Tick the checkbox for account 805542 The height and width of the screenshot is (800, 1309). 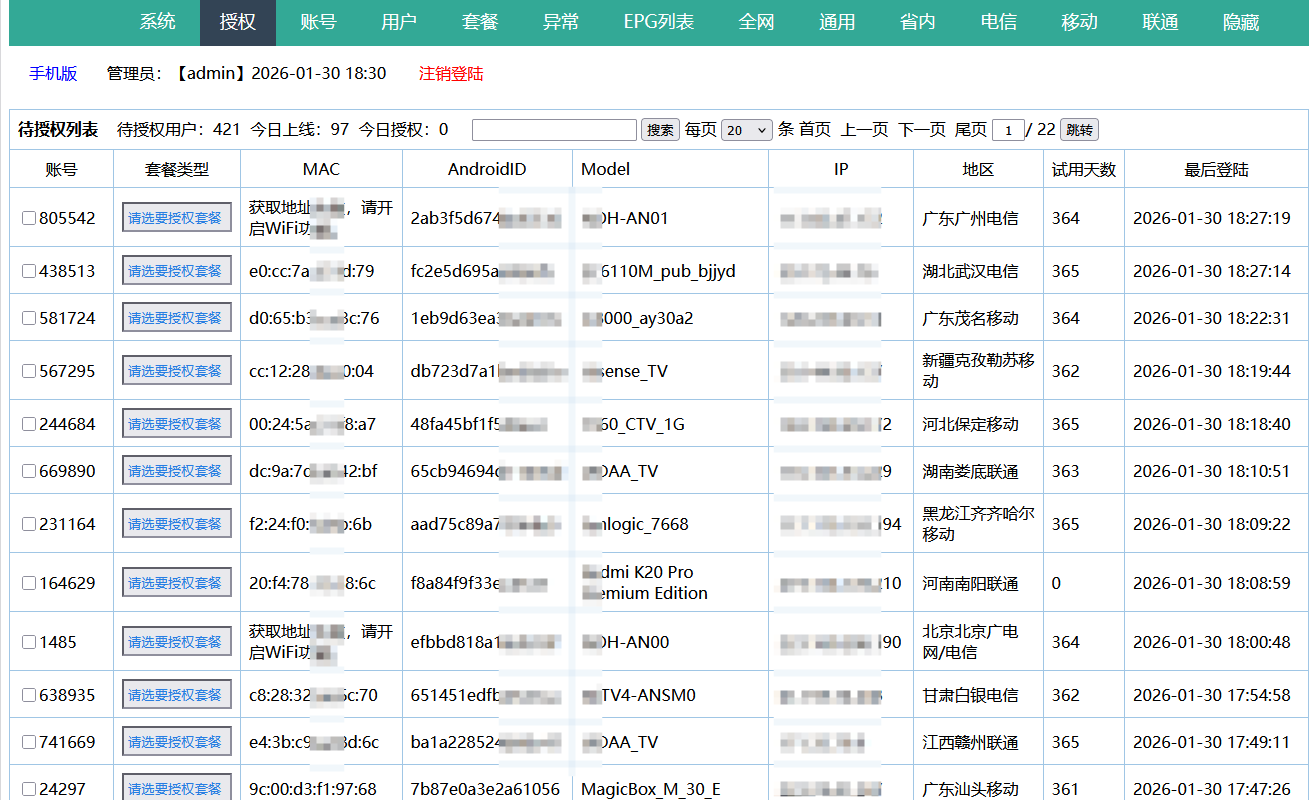coord(29,218)
